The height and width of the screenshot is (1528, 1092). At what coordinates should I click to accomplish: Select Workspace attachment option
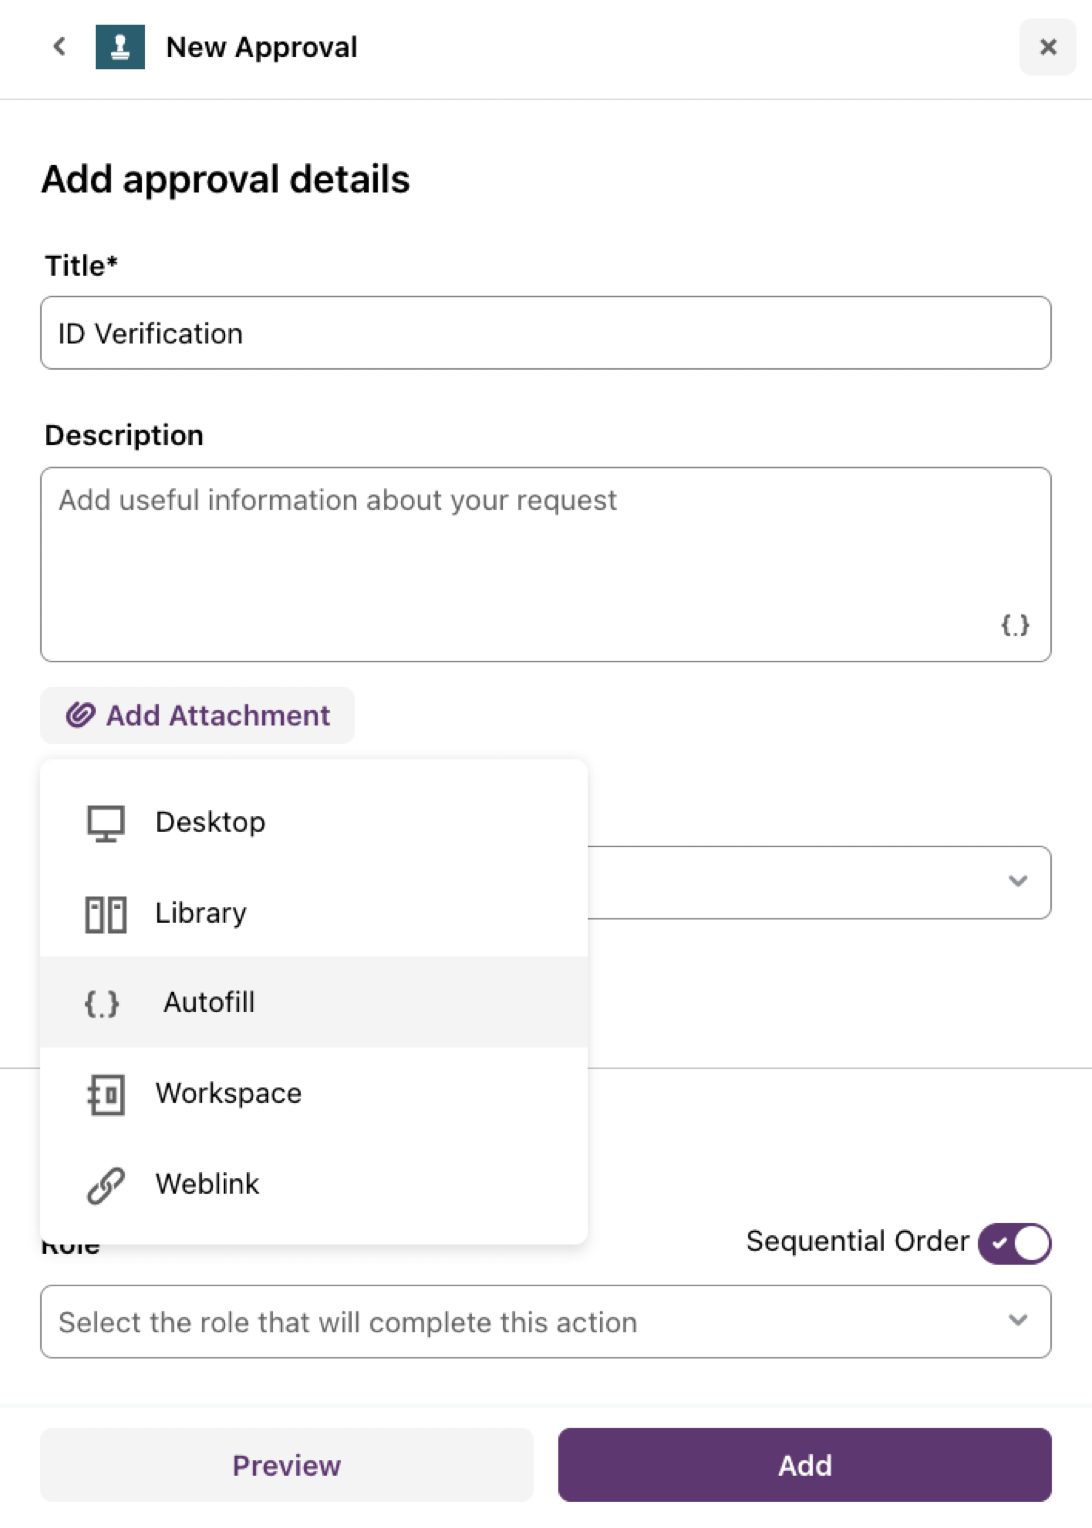[x=314, y=1093]
